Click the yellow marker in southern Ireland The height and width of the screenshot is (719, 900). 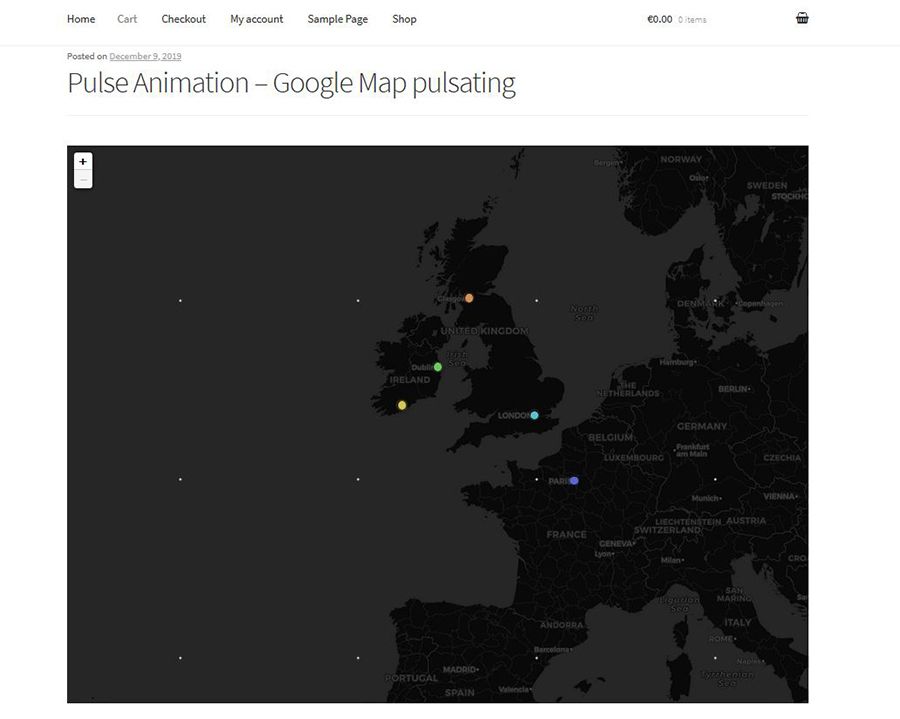[x=402, y=405]
